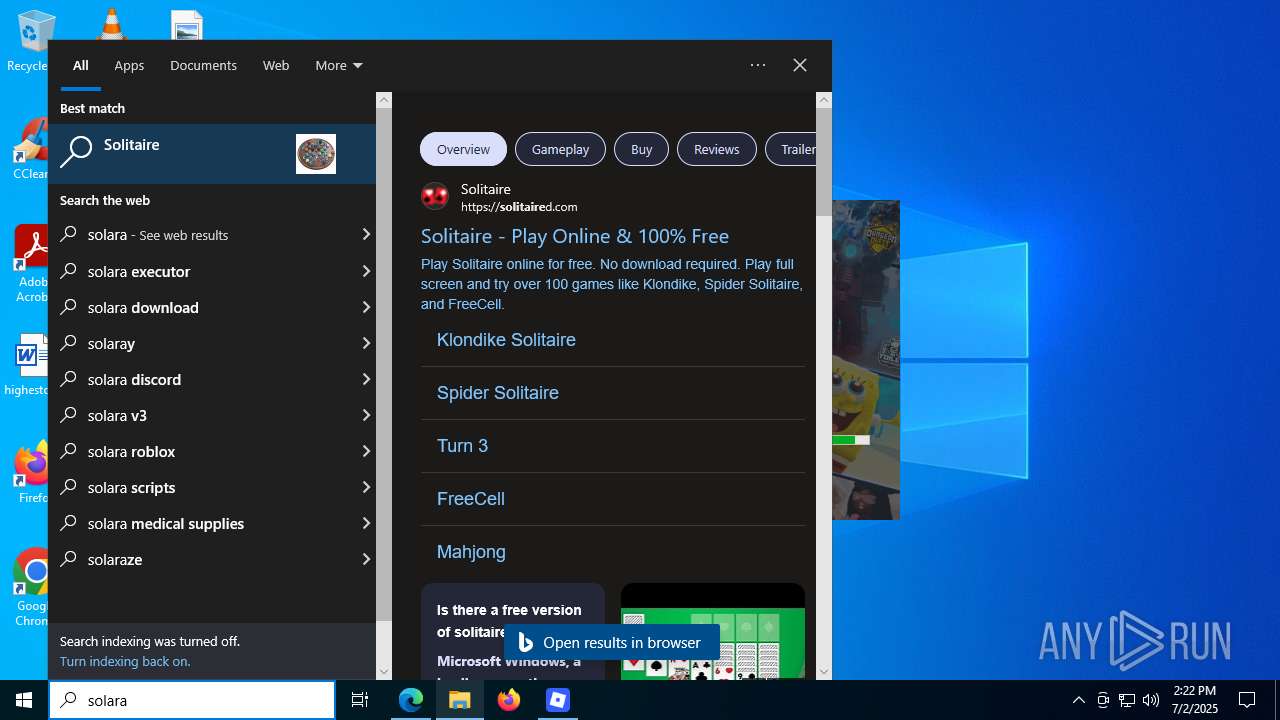Select the Trailer pill
This screenshot has height=720, width=1280.
click(791, 149)
